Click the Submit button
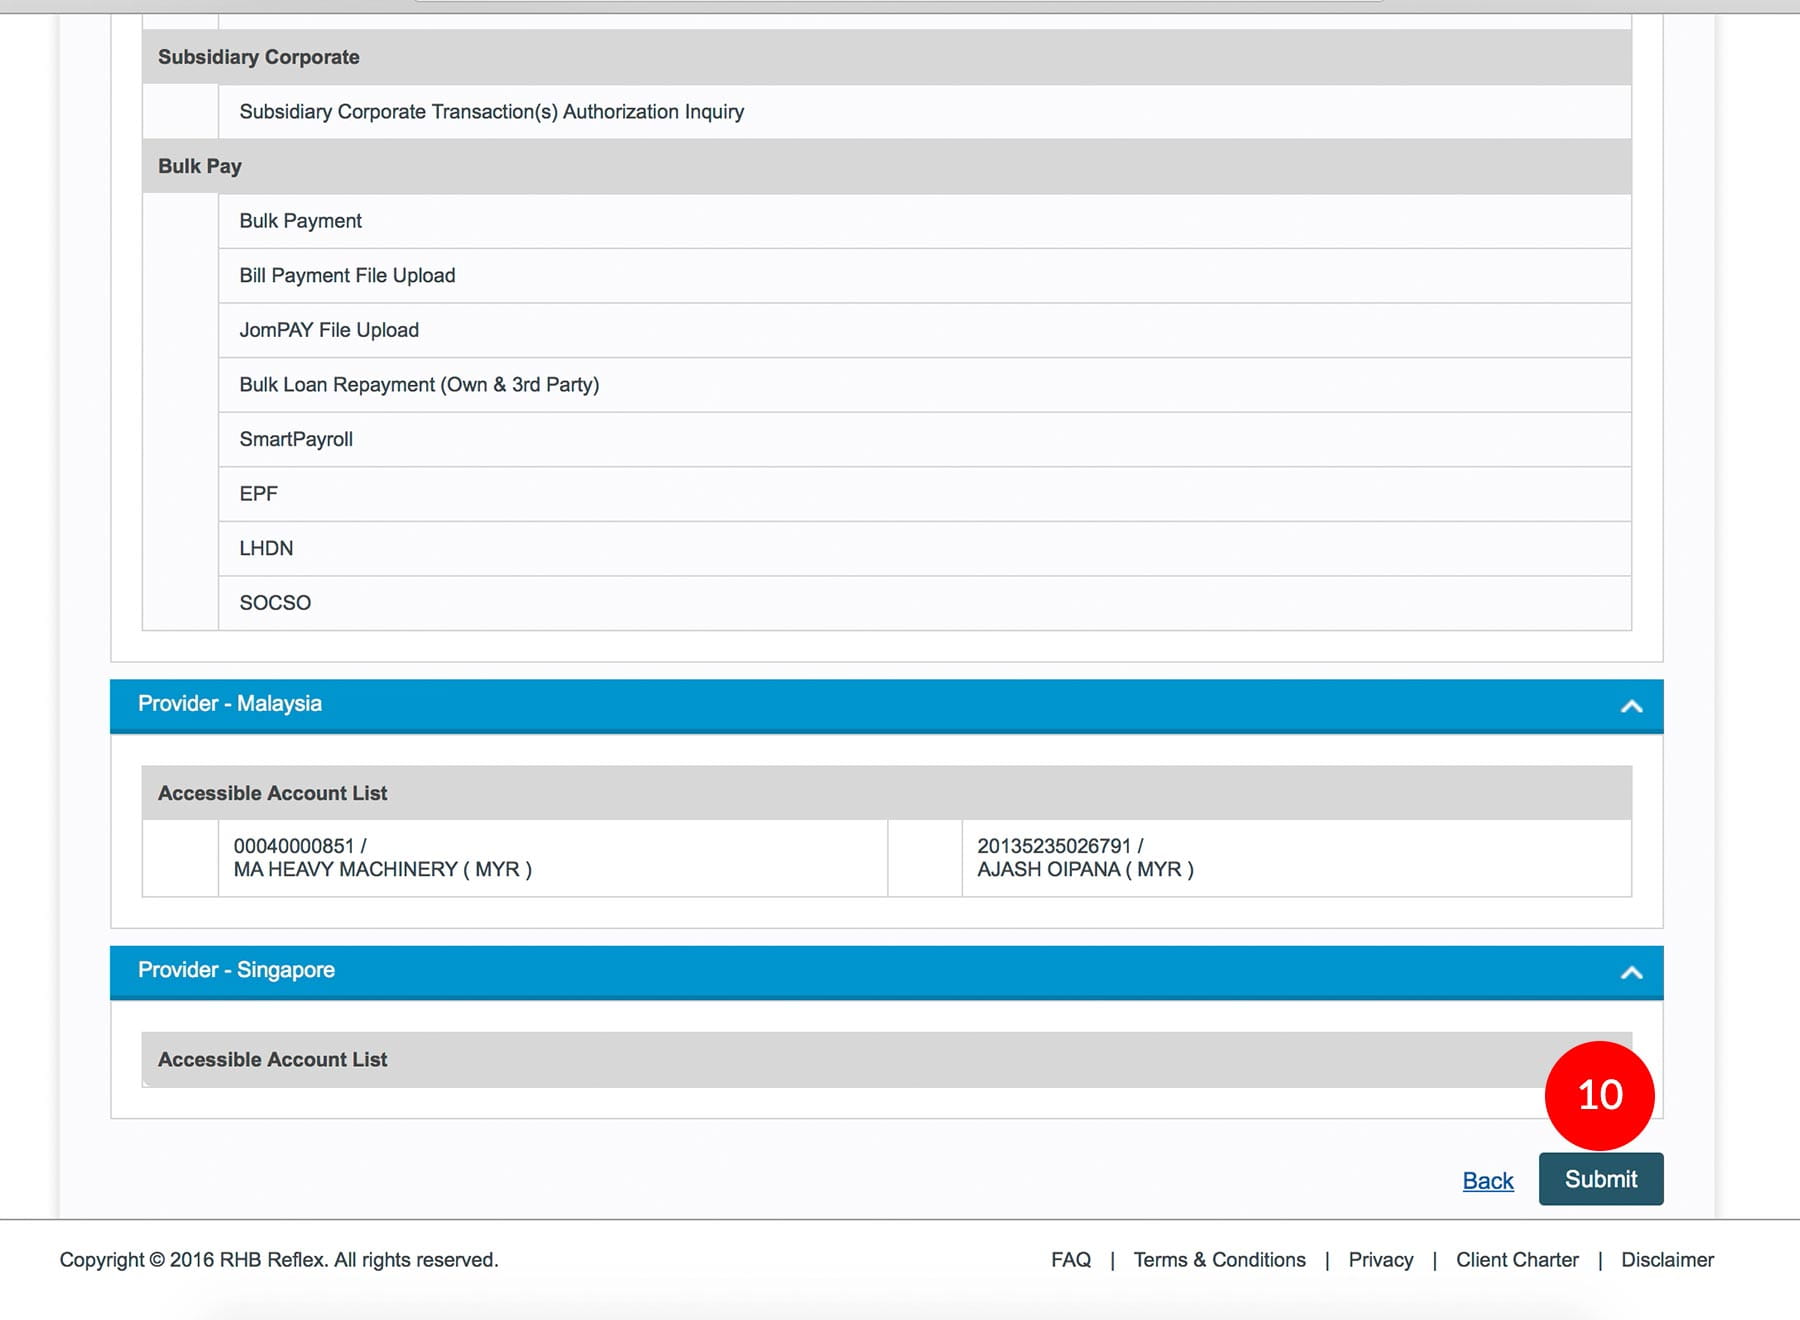 (1600, 1179)
